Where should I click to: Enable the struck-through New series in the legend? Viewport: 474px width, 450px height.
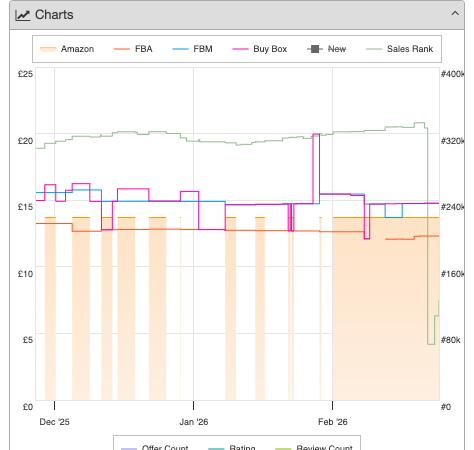click(327, 49)
